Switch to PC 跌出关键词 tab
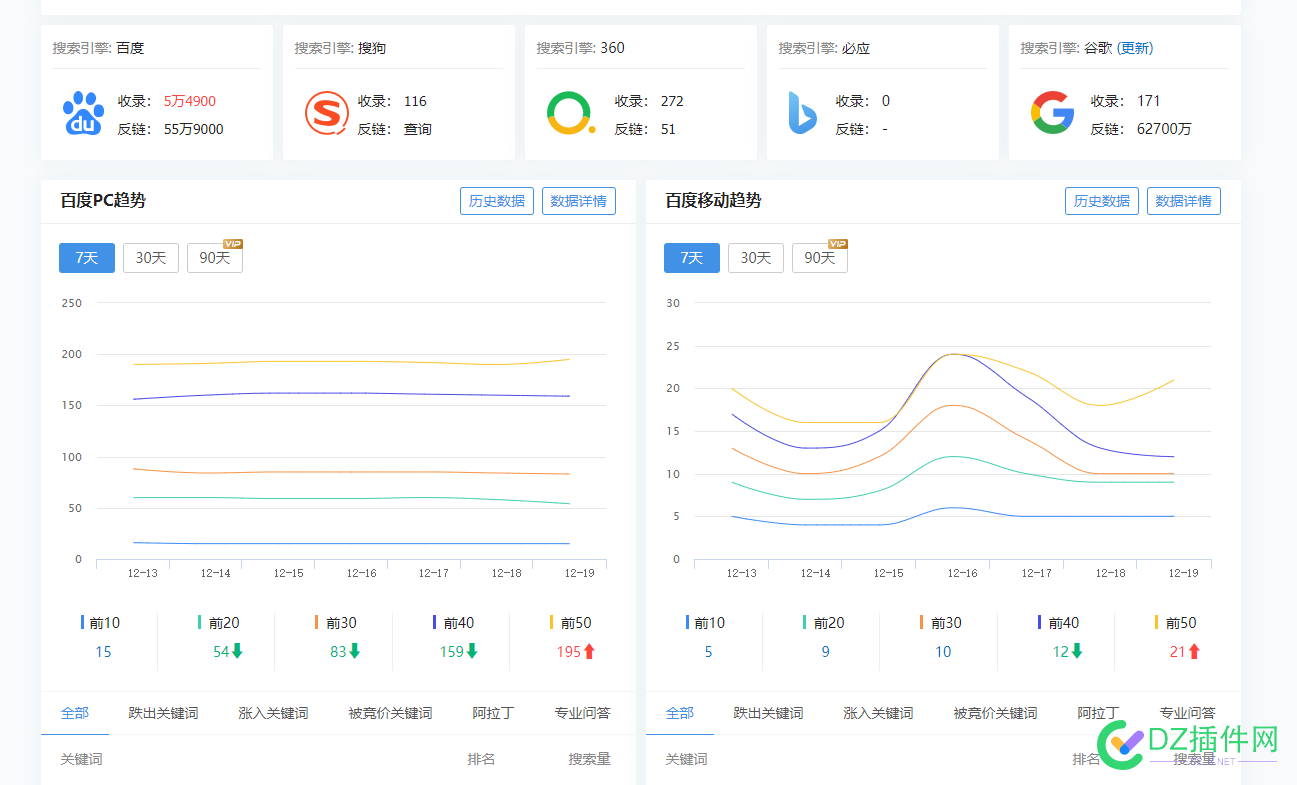1297x785 pixels. point(163,713)
